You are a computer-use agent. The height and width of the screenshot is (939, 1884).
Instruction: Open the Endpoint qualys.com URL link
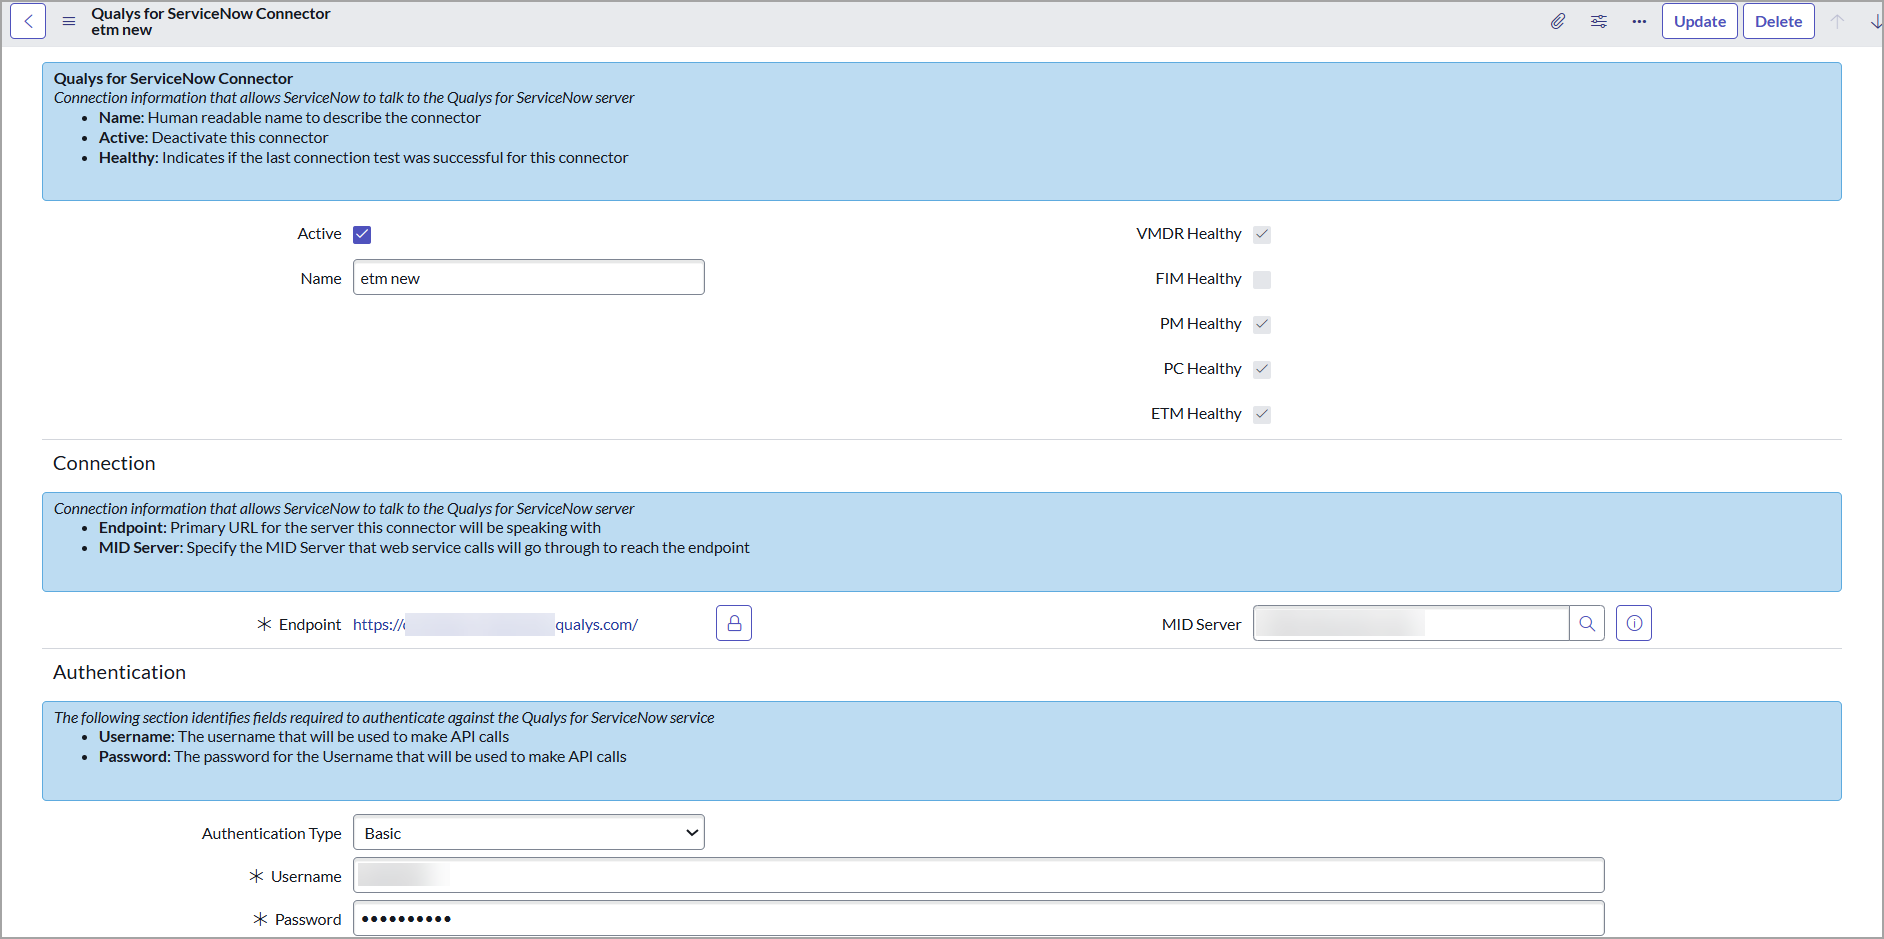[495, 625]
